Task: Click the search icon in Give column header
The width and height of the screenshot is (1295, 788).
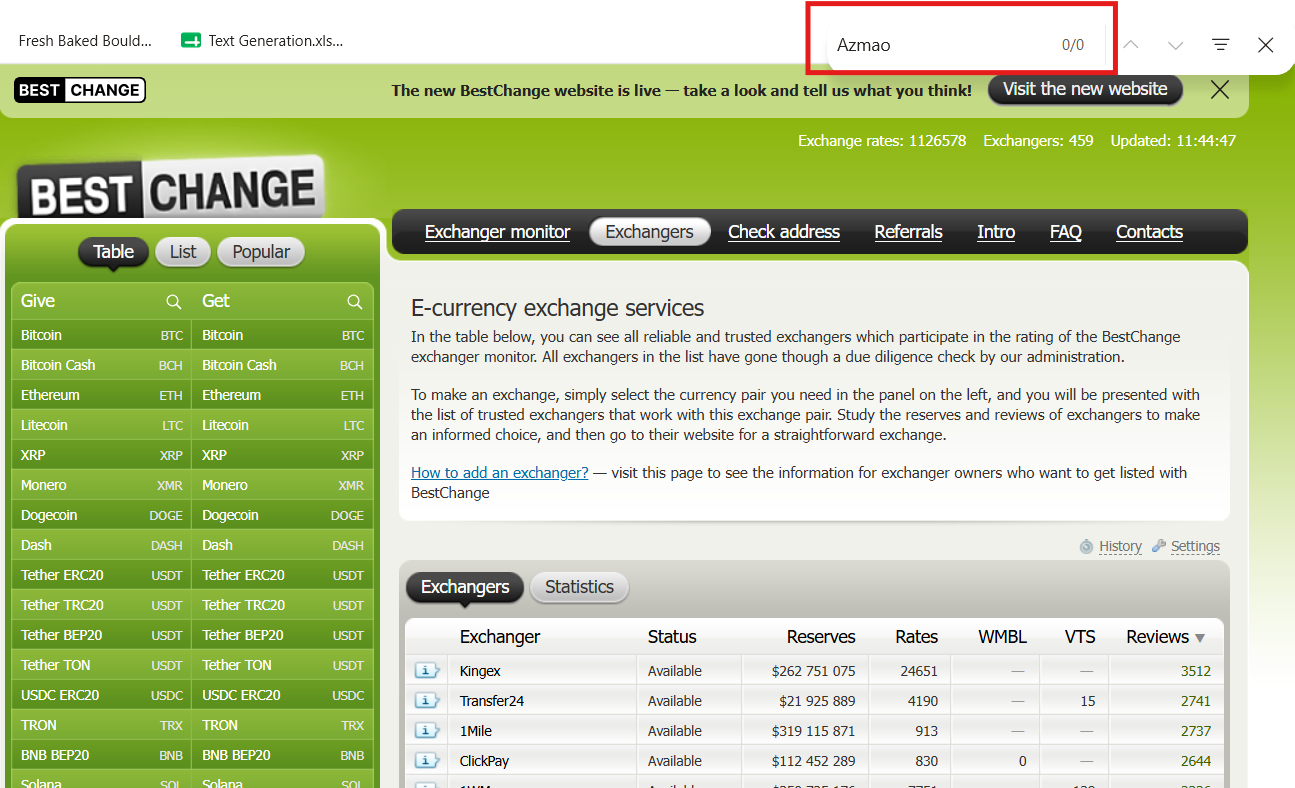Action: point(174,301)
